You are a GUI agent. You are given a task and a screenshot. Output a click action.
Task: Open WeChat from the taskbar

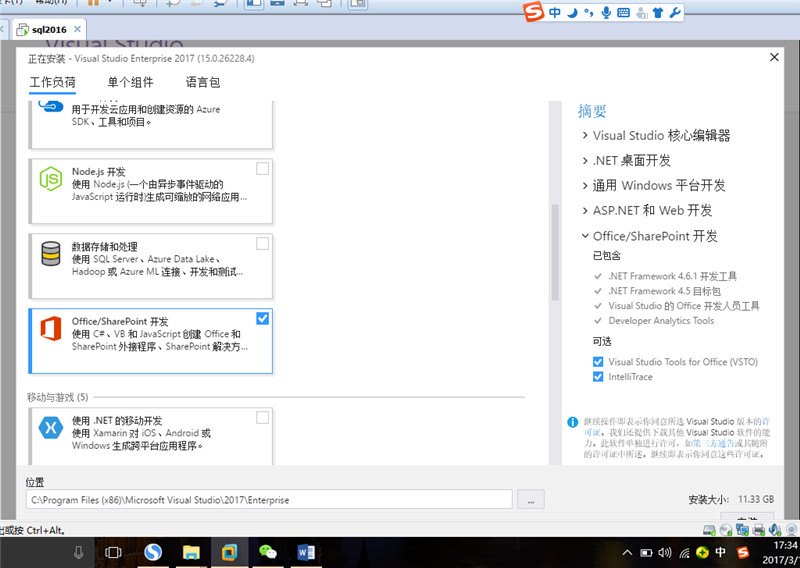tap(268, 552)
